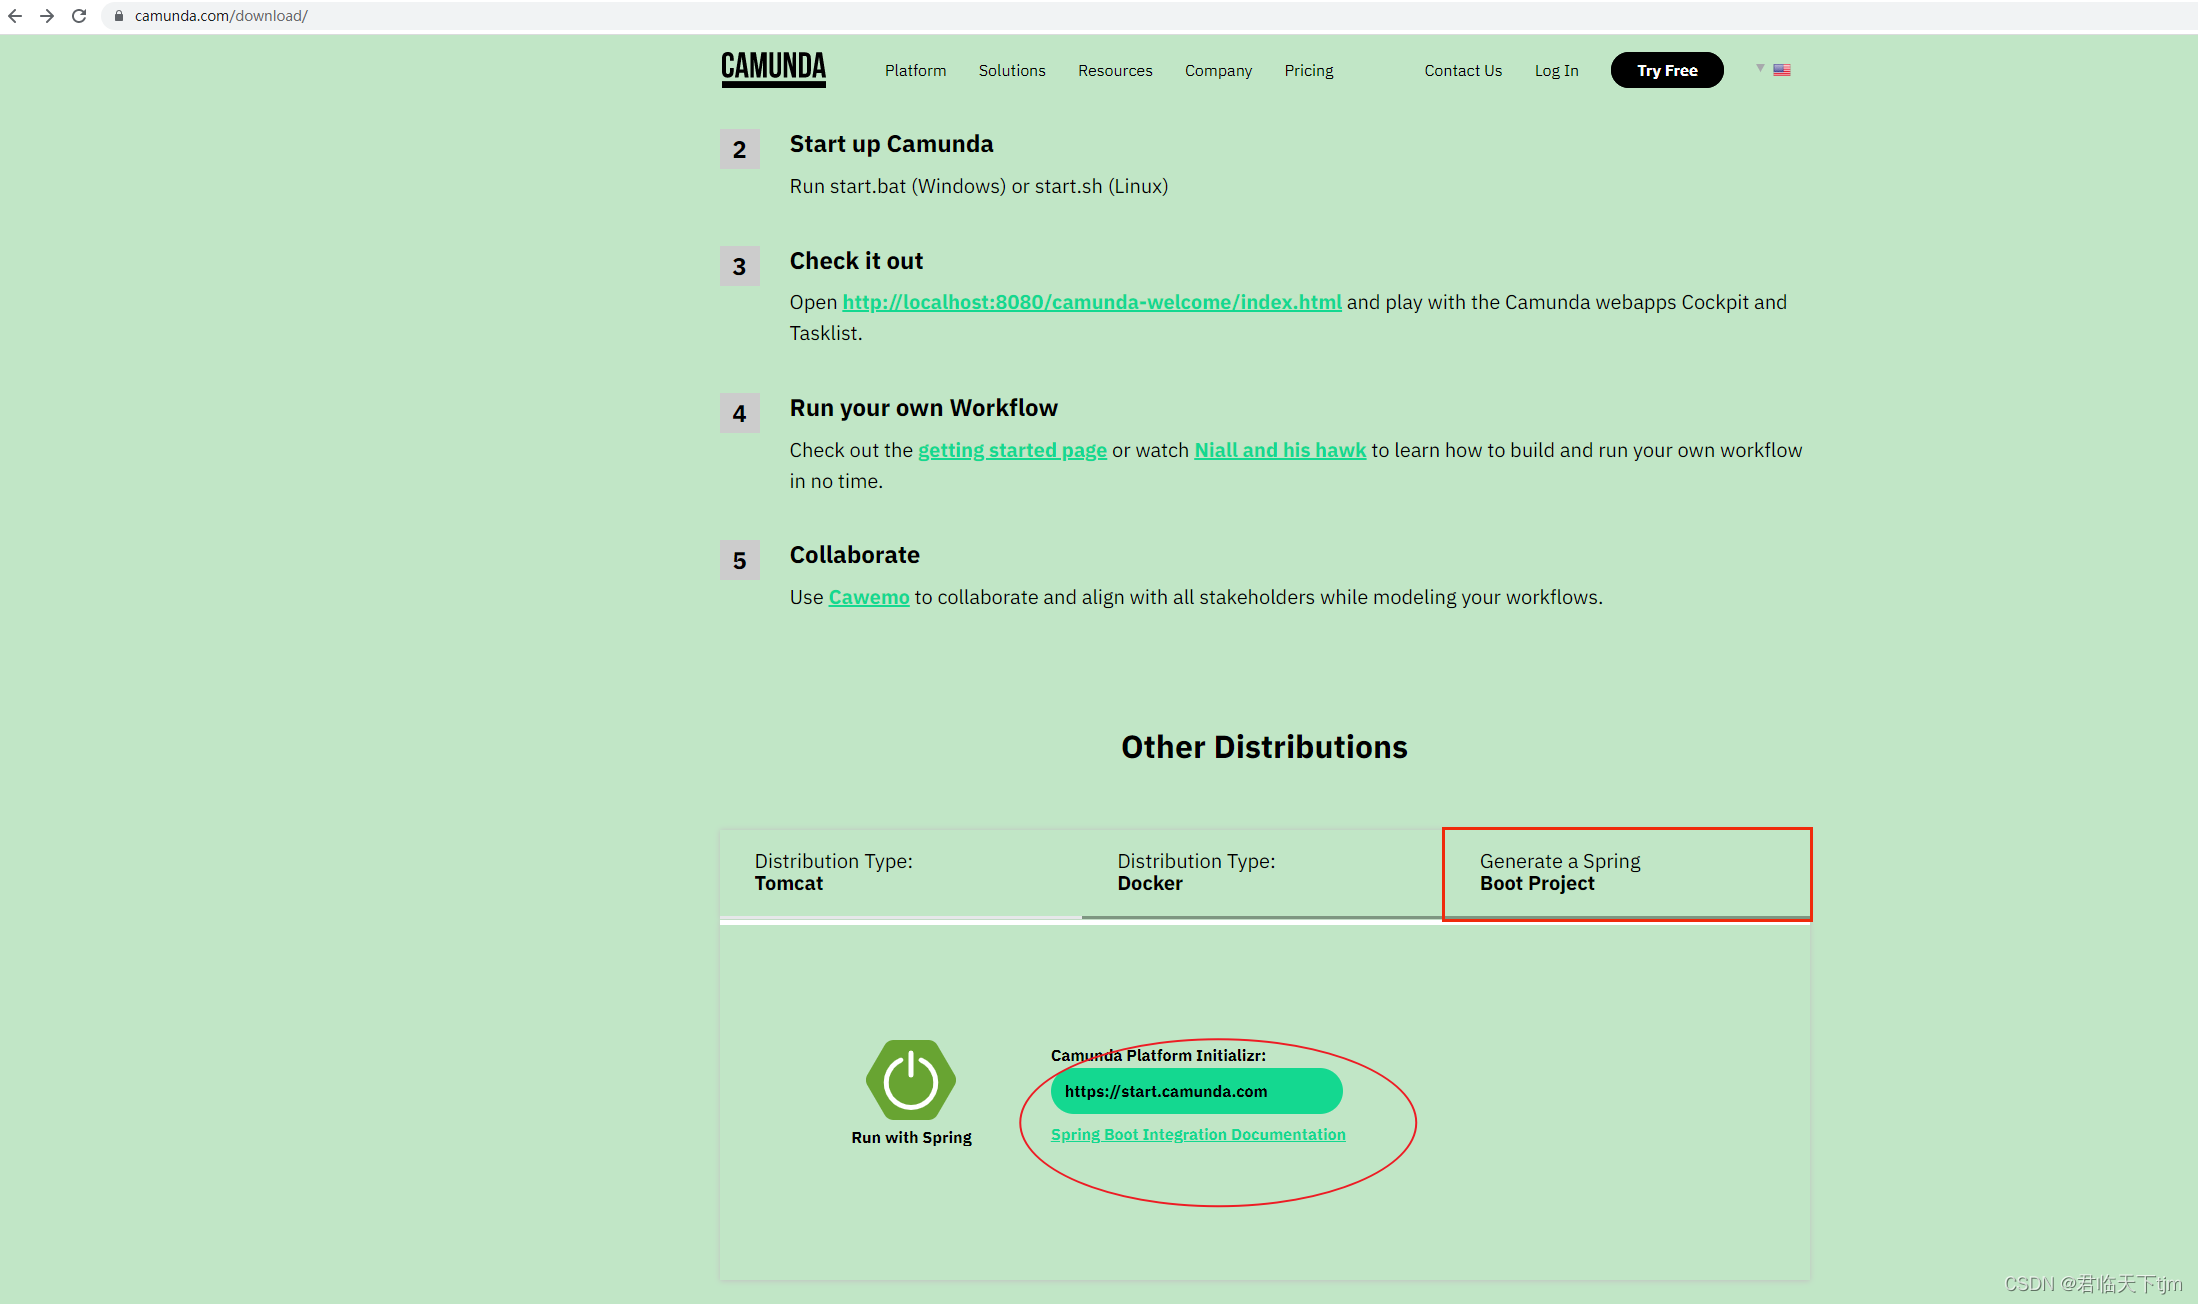Open the Solutions menu
Image resolution: width=2198 pixels, height=1304 pixels.
[1012, 70]
